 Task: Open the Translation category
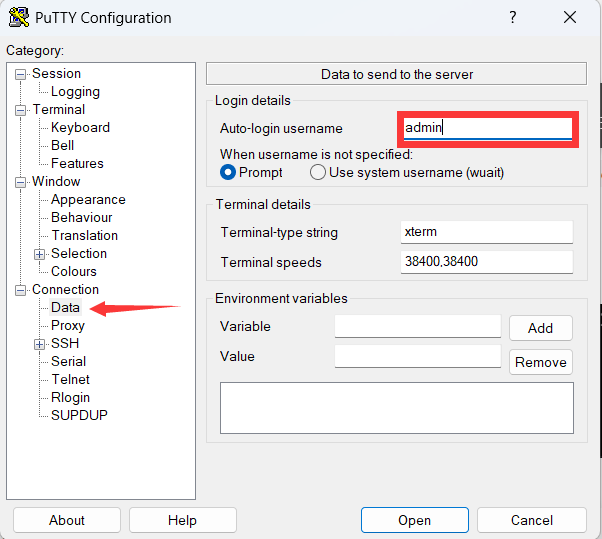click(x=84, y=235)
